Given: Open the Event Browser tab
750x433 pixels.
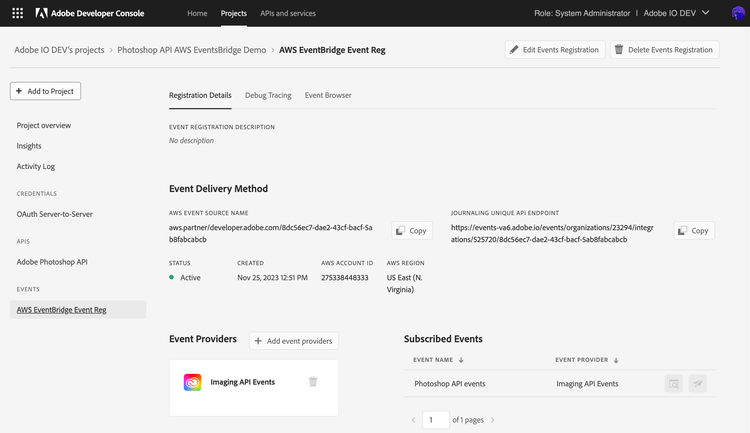Looking at the screenshot, I should (328, 95).
